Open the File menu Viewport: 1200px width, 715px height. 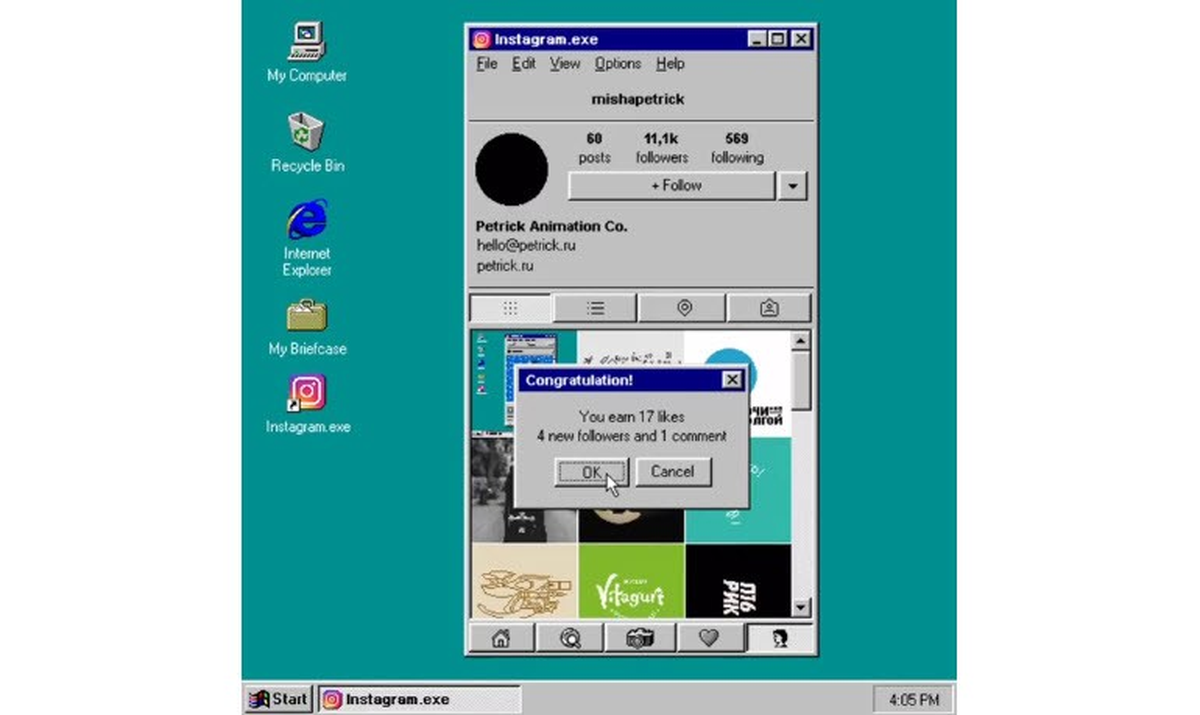[x=487, y=63]
